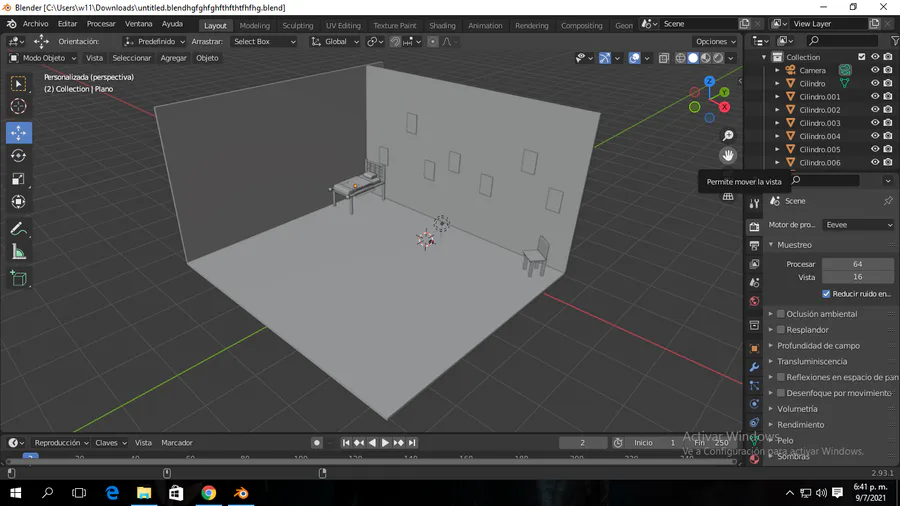900x506 pixels.
Task: Switch to Shading workspace tab
Action: tap(442, 25)
